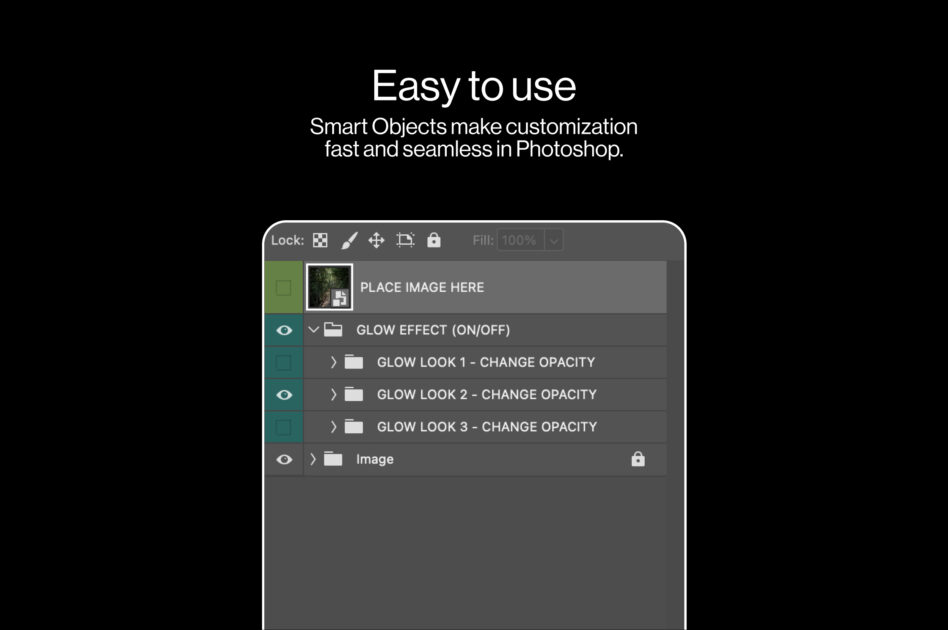The image size is (948, 630).
Task: Expand the GLOW LOOK 3 group
Action: (333, 427)
